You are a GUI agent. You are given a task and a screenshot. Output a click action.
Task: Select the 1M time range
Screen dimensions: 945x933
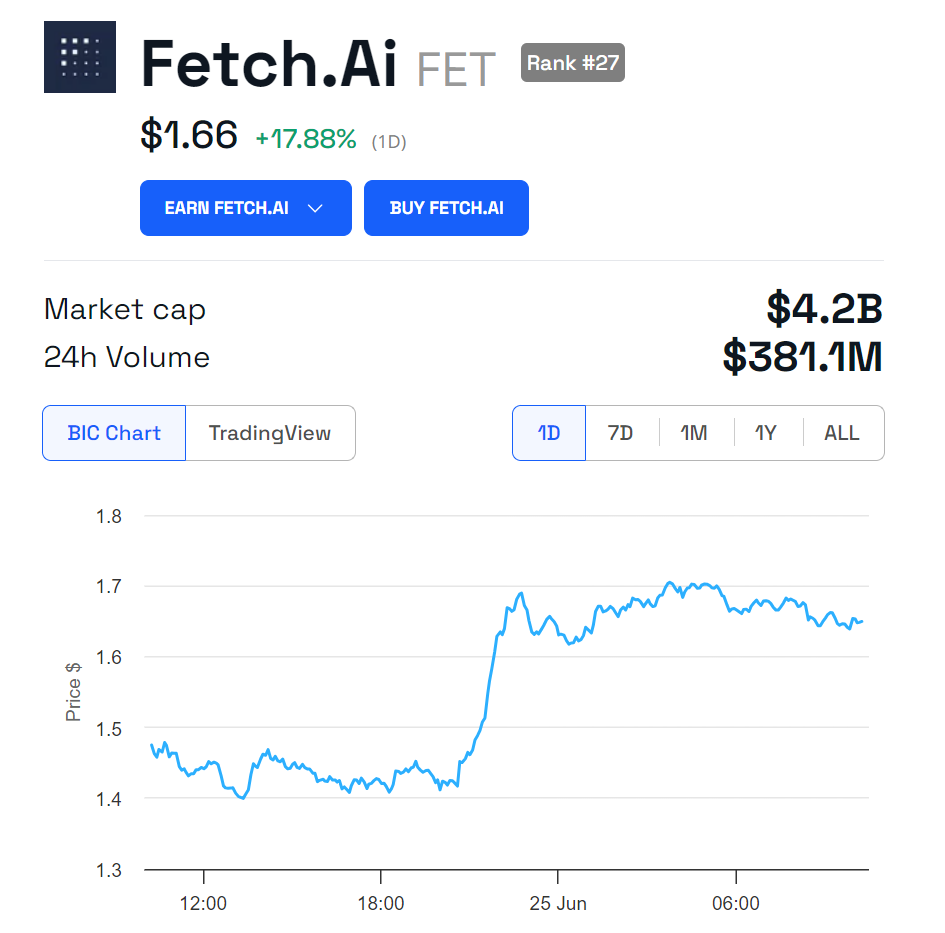[694, 433]
